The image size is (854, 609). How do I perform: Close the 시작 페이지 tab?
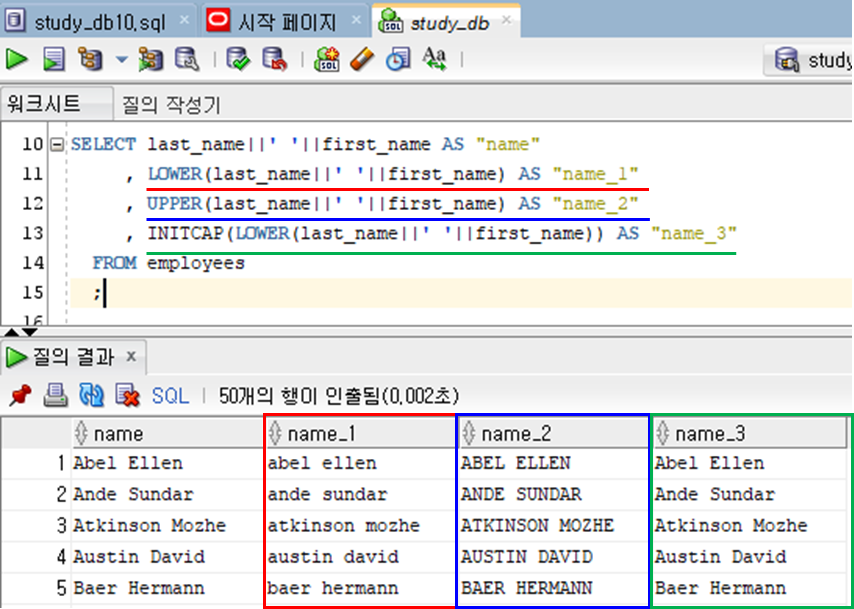click(356, 21)
